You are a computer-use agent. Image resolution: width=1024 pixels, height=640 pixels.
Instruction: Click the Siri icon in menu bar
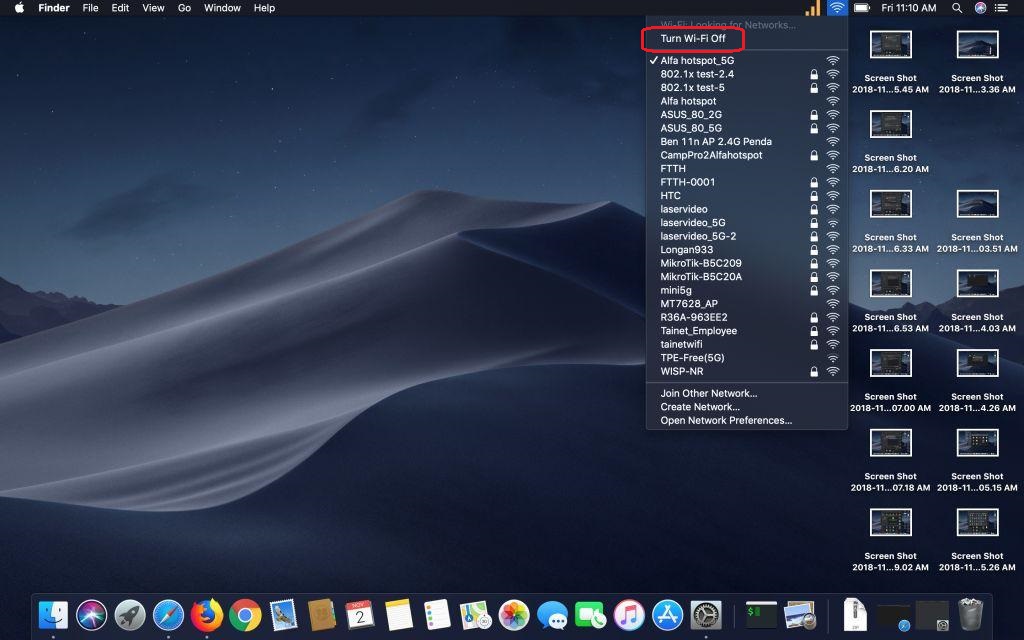click(x=981, y=8)
